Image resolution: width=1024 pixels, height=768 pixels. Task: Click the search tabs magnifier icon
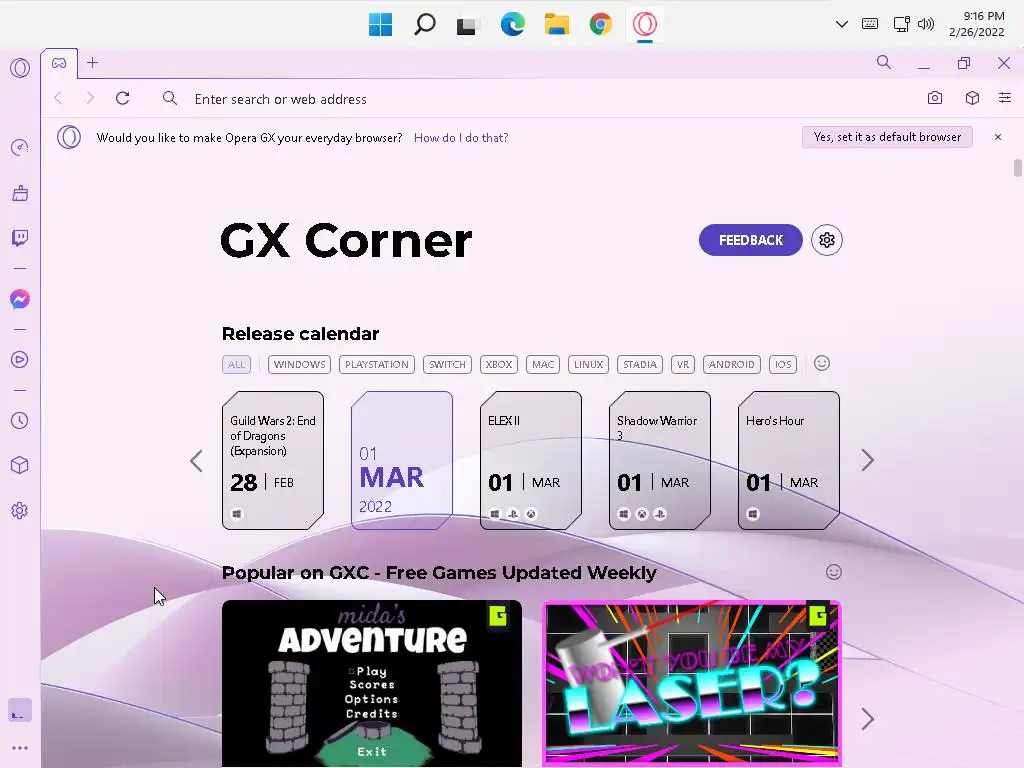click(x=884, y=63)
